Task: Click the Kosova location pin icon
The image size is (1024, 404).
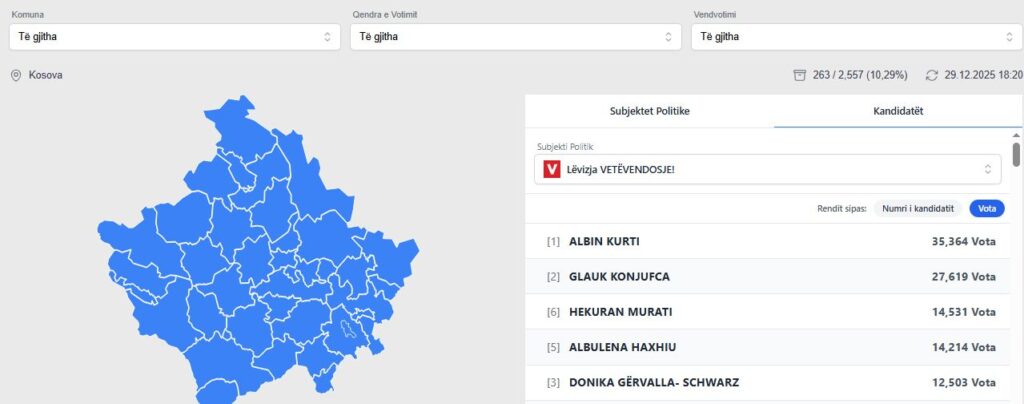Action: 16,75
